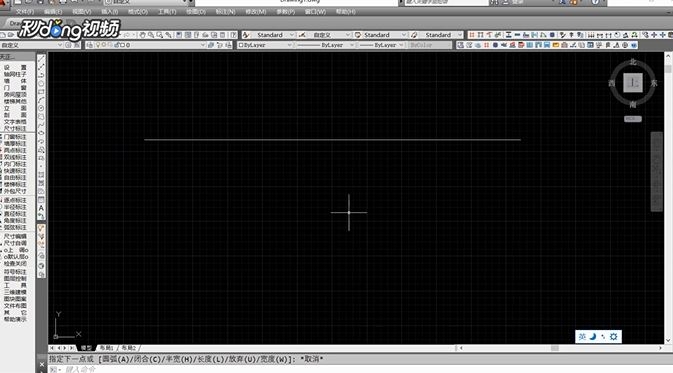Click the Text Style icon
Viewport: 673px width, 373px height.
(x=246, y=35)
